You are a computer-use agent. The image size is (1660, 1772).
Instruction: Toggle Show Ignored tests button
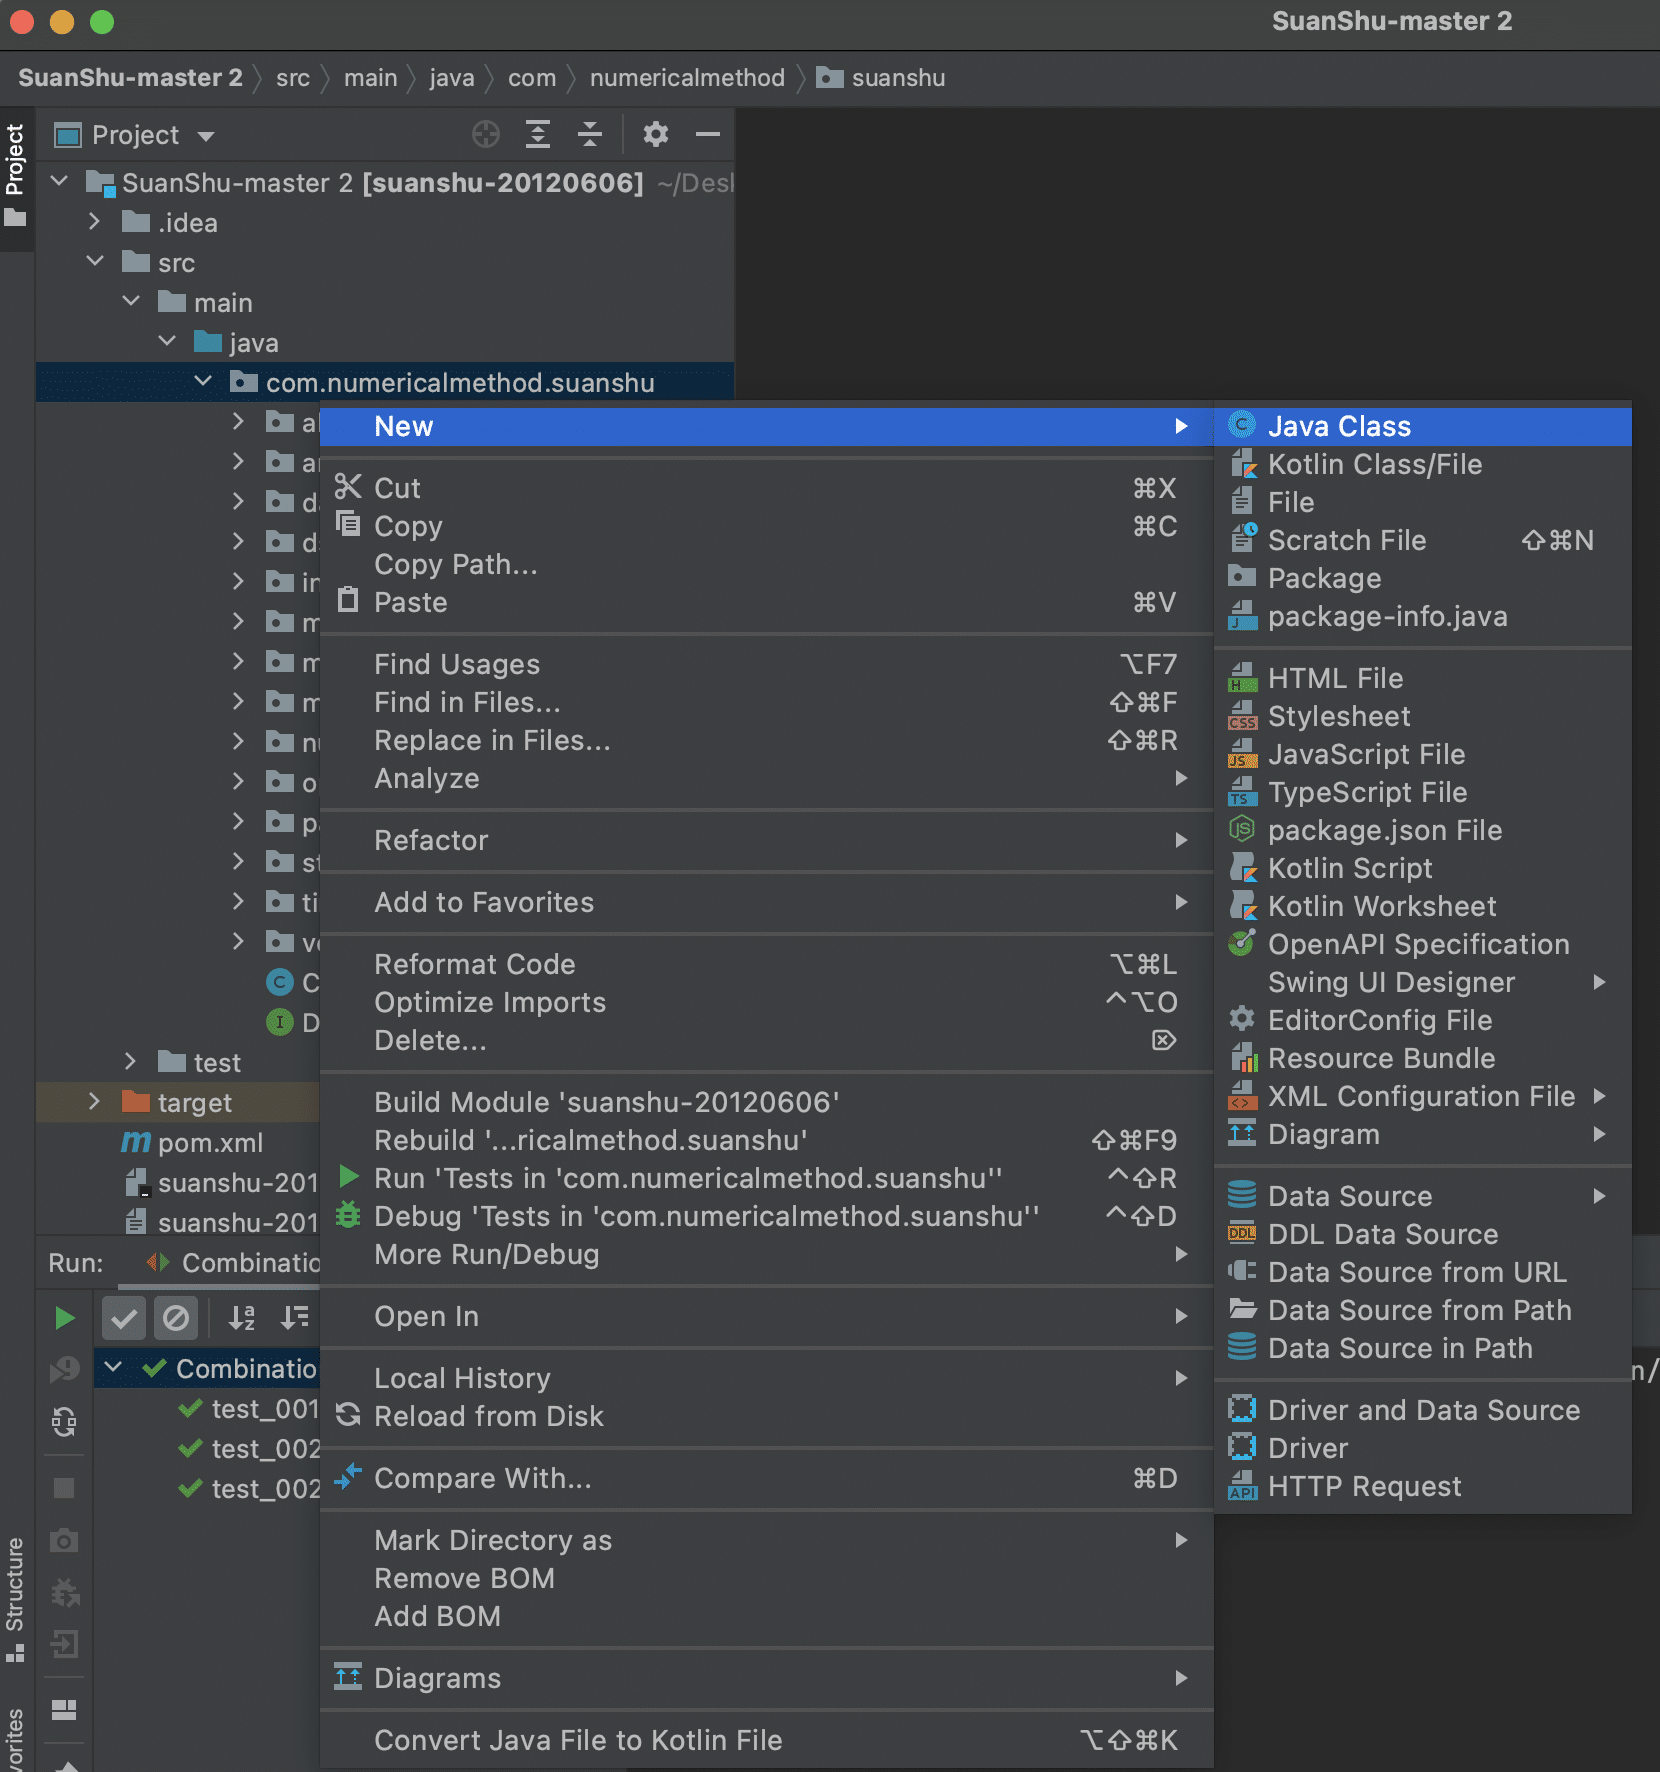[x=176, y=1318]
